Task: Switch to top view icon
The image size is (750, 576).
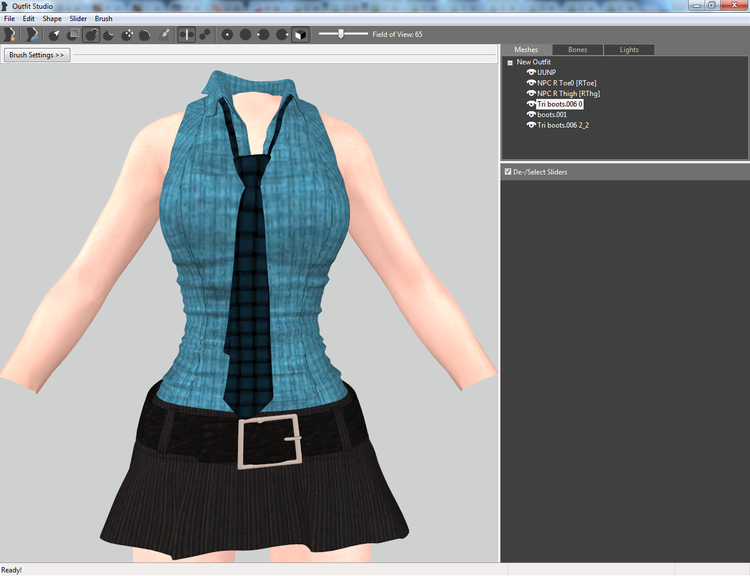Action: coord(227,34)
